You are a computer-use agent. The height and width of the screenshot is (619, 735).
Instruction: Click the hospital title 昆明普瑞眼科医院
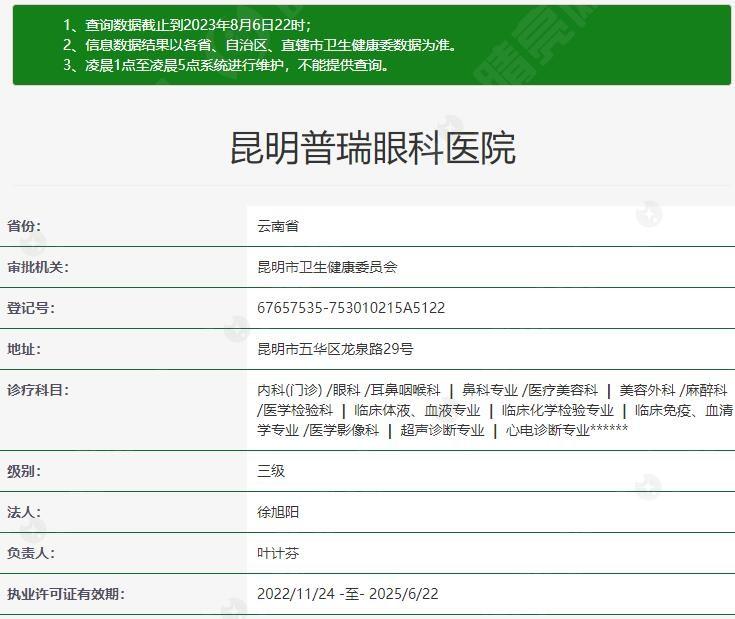[373, 148]
